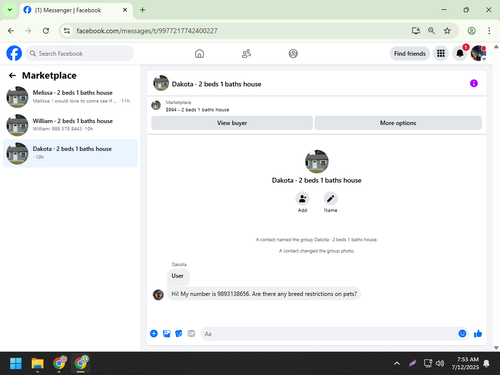500x375 pixels.
Task: Open the account profile picture menu
Action: pos(478,53)
